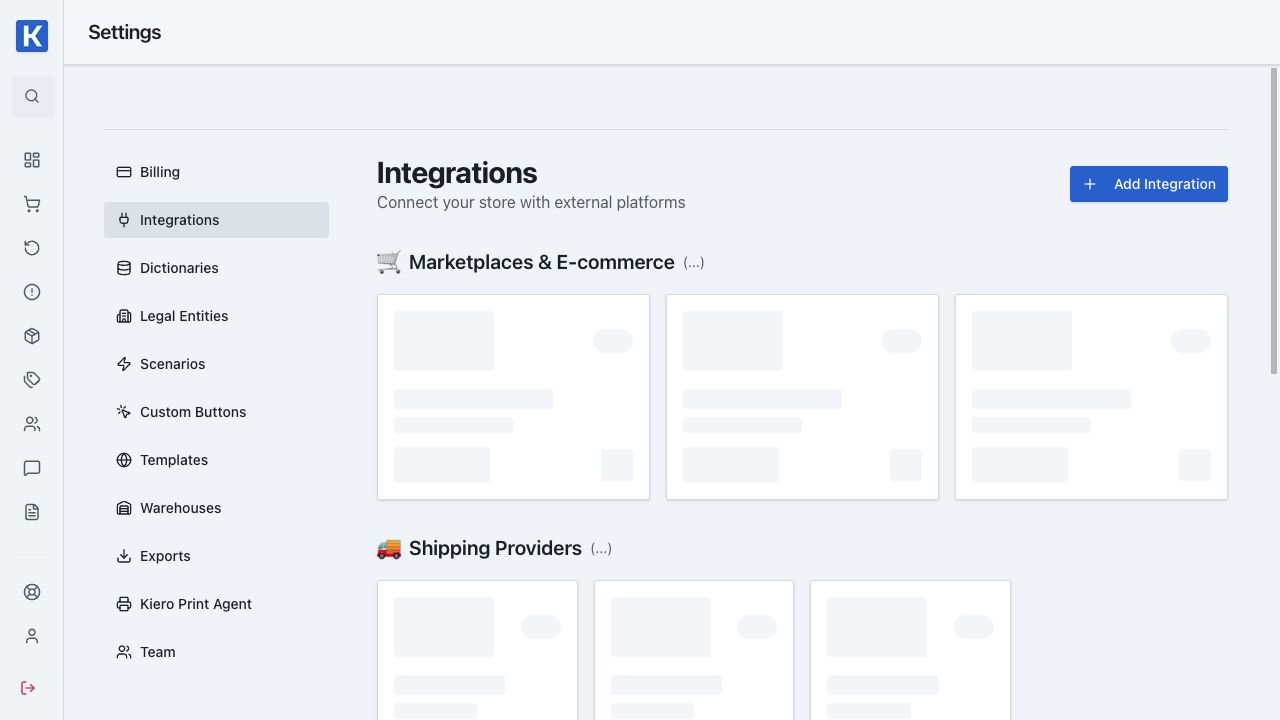Screen dimensions: 1280x720
Task: Open the alert exclamation icon in sidebar
Action: click(x=32, y=292)
